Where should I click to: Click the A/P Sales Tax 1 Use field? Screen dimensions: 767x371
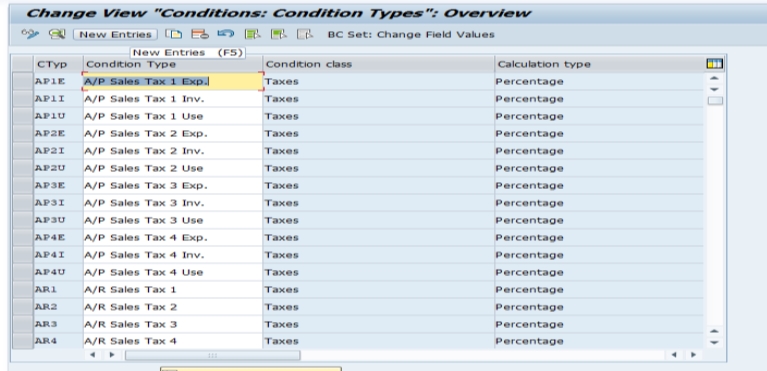coord(173,116)
